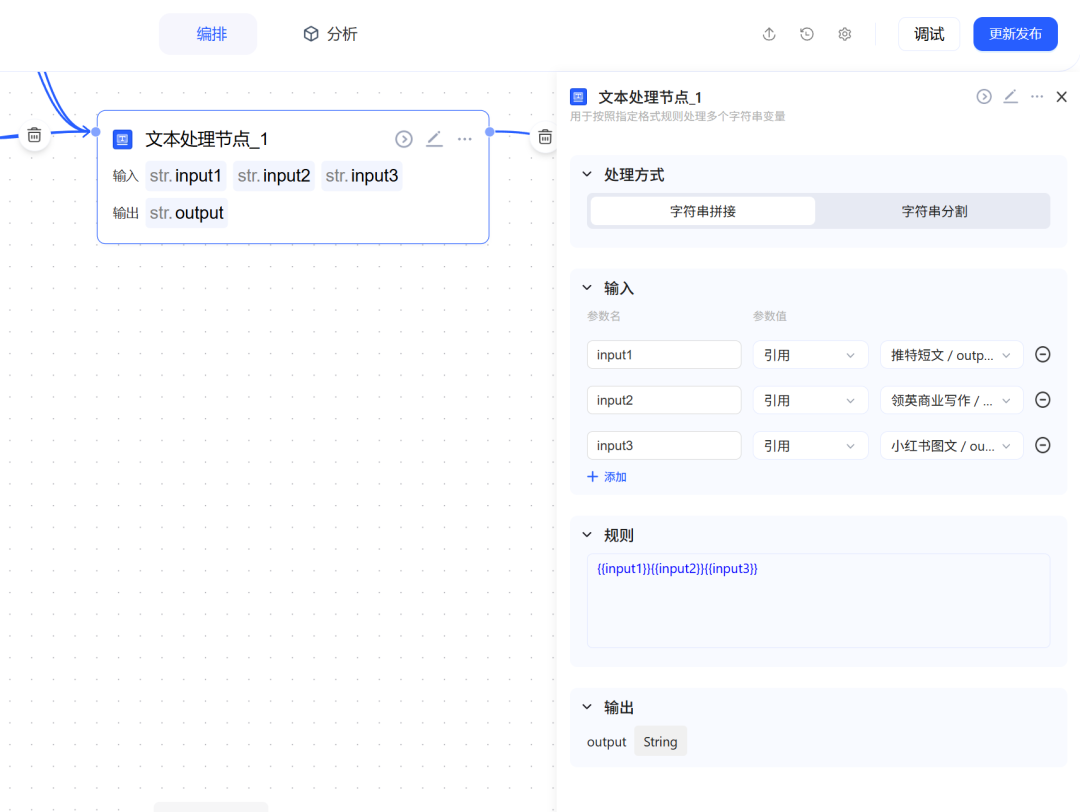The height and width of the screenshot is (812, 1080).
Task: Open 推特短文 / outp... value dropdown
Action: coord(951,355)
